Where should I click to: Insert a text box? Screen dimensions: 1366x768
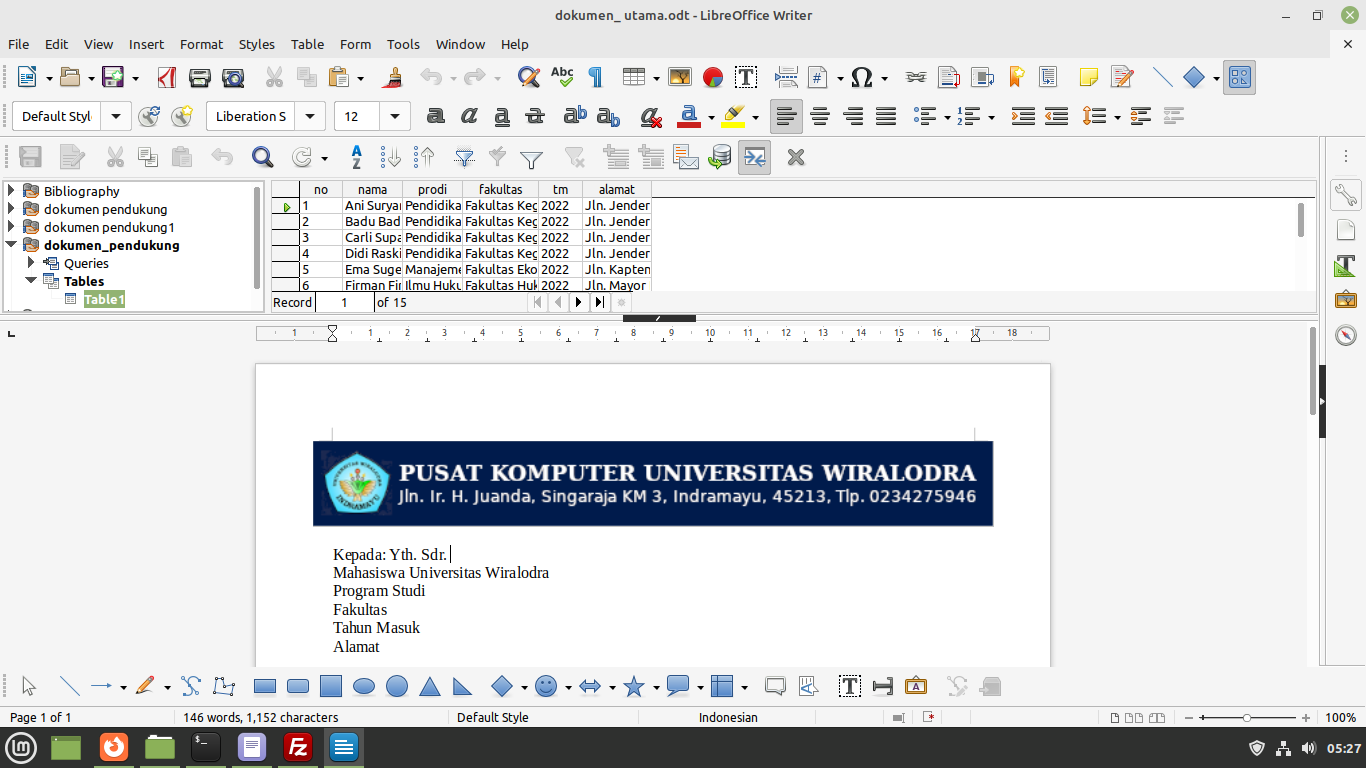[x=746, y=77]
